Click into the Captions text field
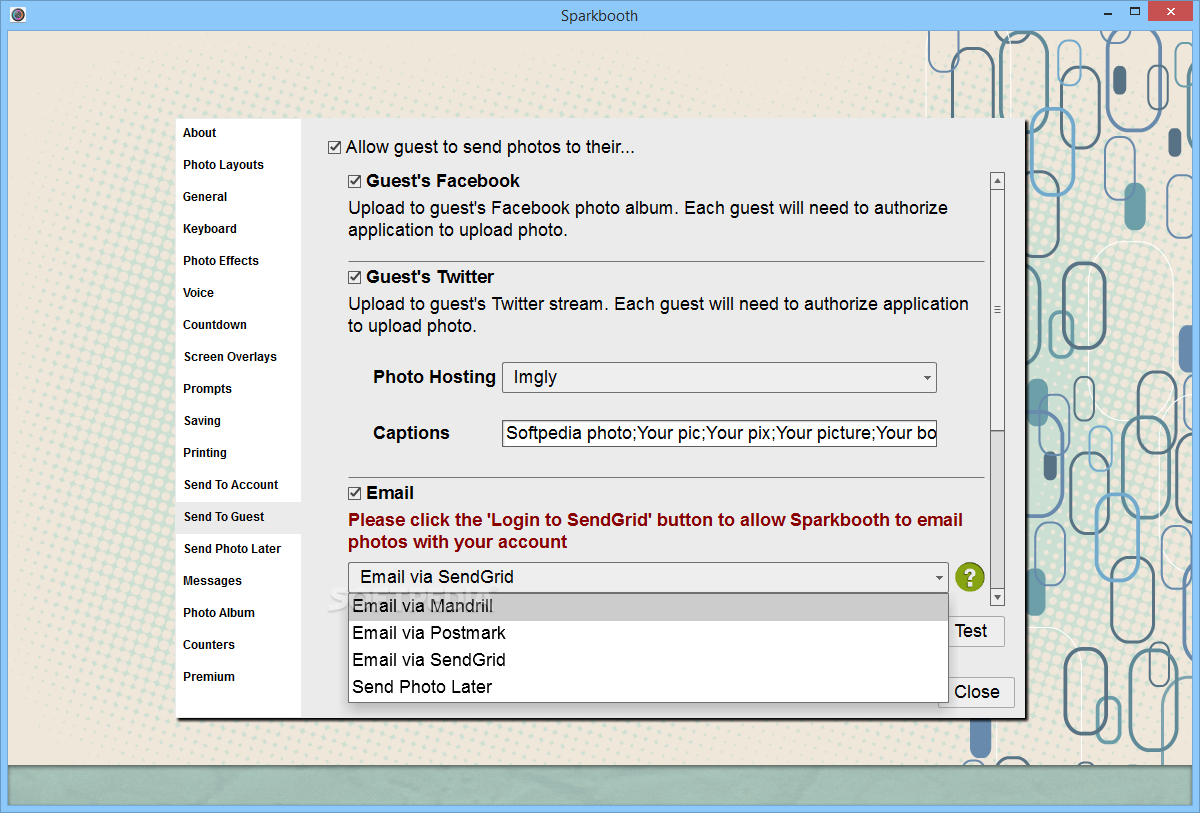This screenshot has height=813, width=1200. (719, 433)
